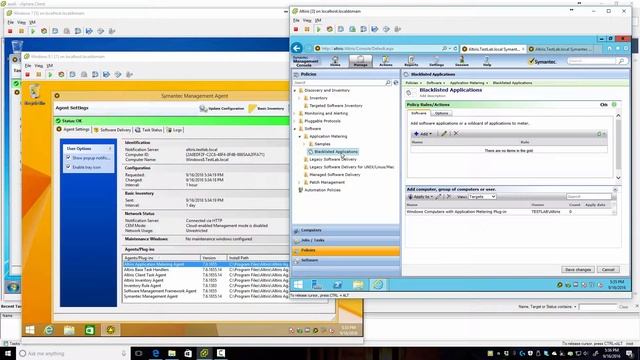Screen dimensions: 640x360
Task: Click browser back arrow in Altiris VM
Action: click(x=297, y=48)
